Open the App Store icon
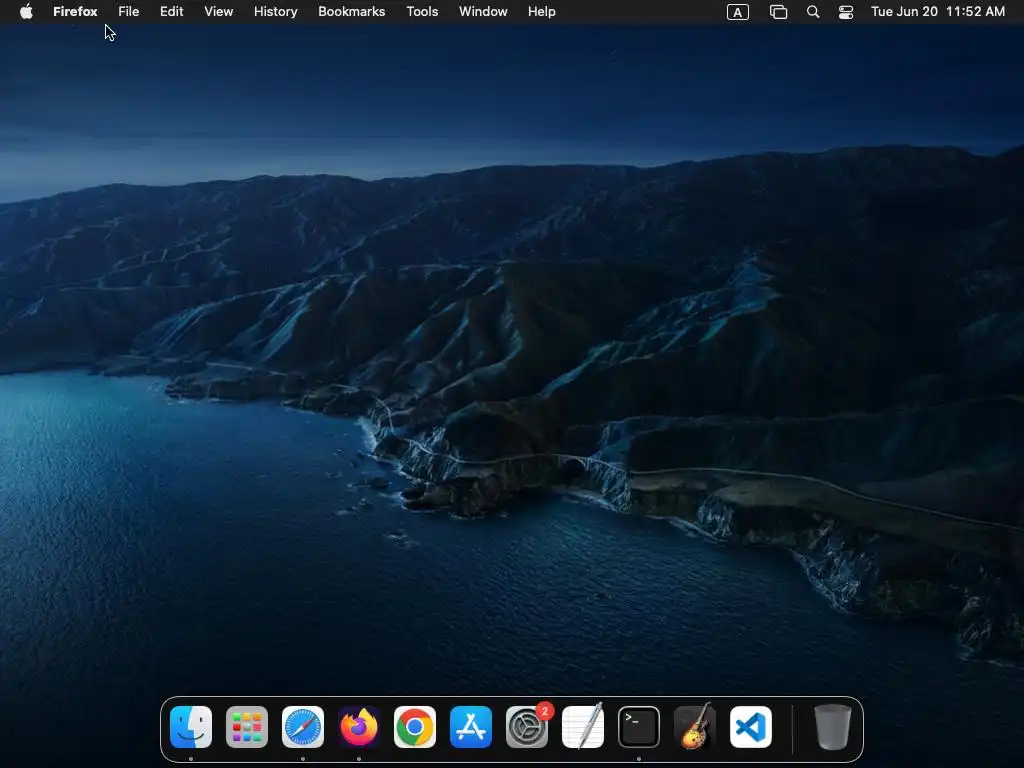1024x768 pixels. click(x=471, y=727)
